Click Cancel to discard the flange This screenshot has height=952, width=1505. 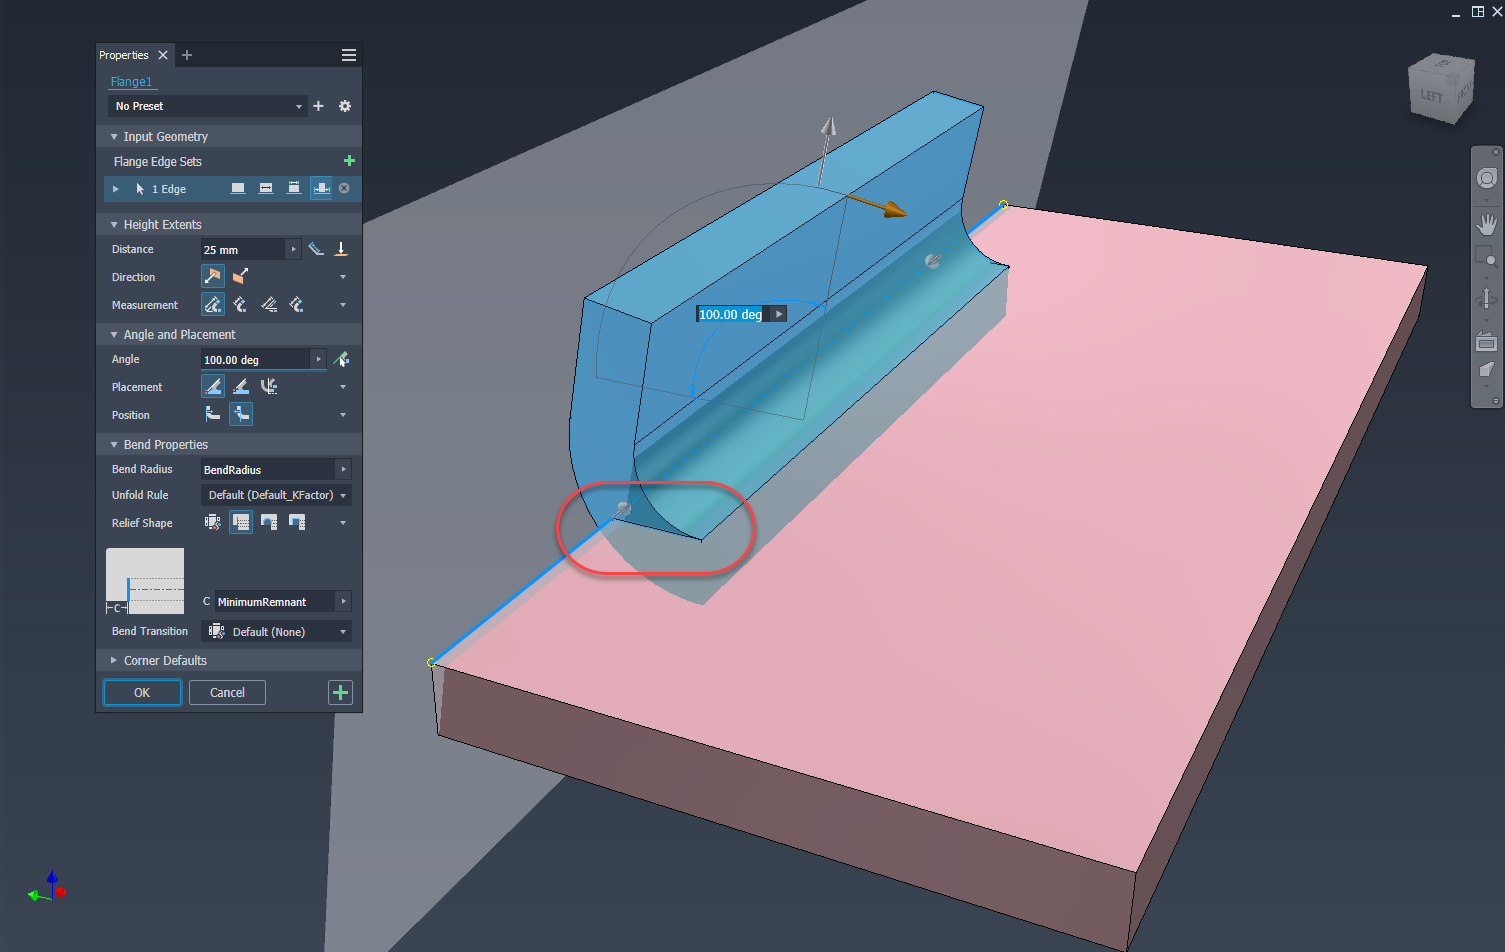click(x=227, y=692)
